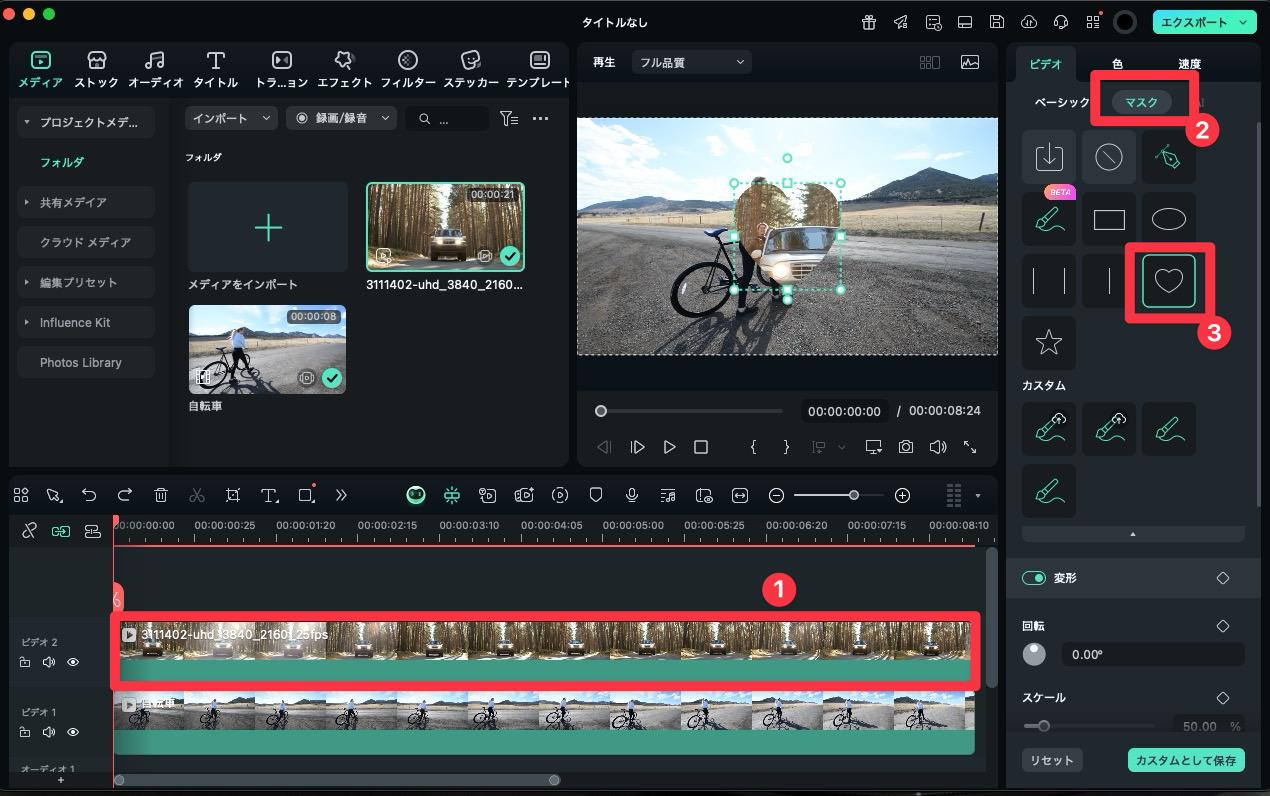Zoom out the timeline with minus icon
This screenshot has width=1270, height=796.
[776, 495]
